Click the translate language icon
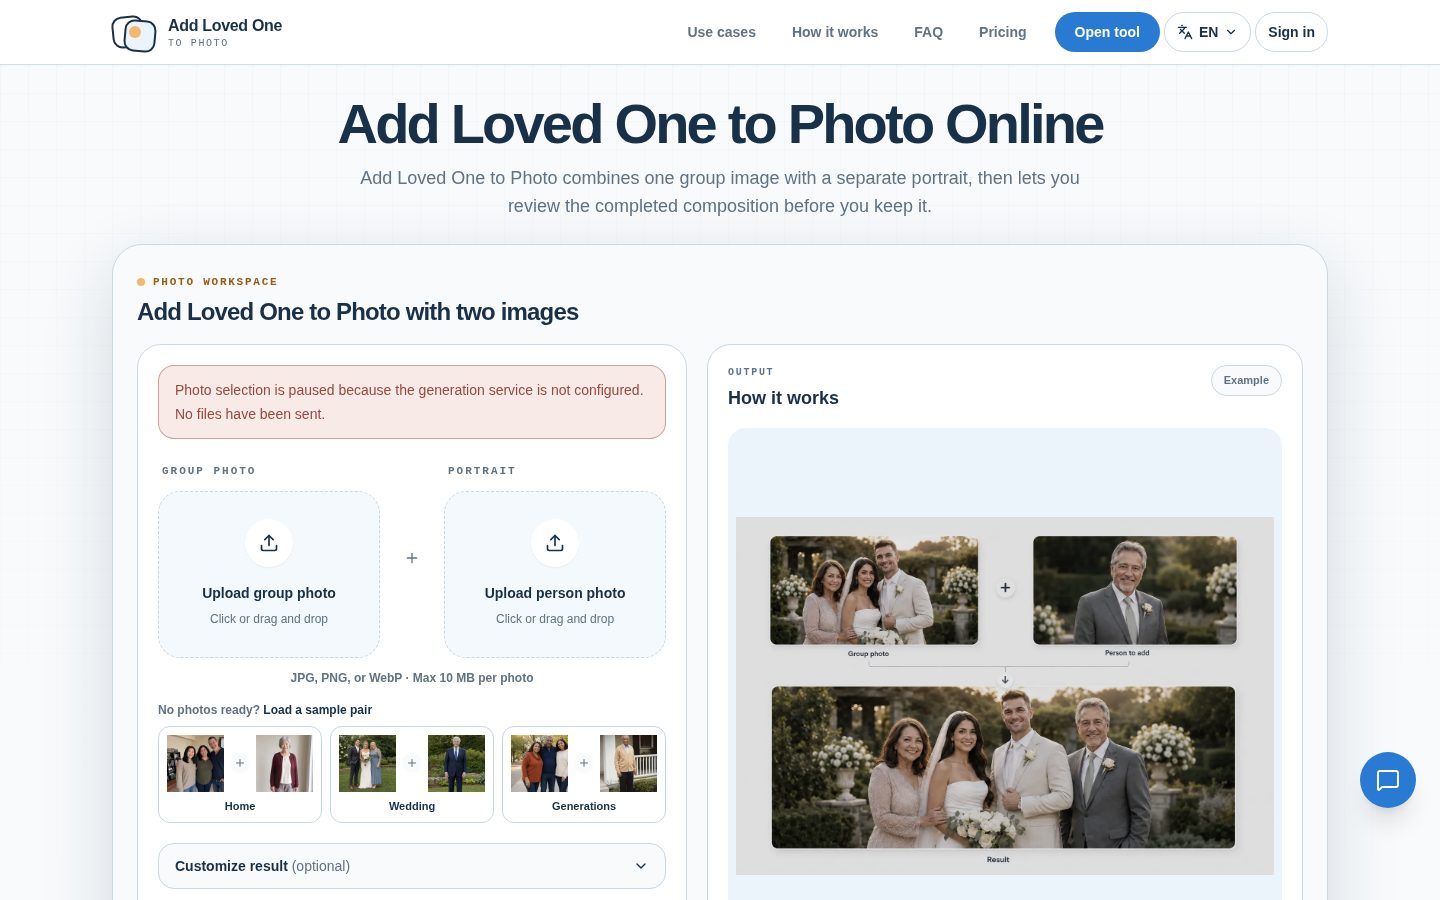The height and width of the screenshot is (900, 1440). [x=1185, y=32]
